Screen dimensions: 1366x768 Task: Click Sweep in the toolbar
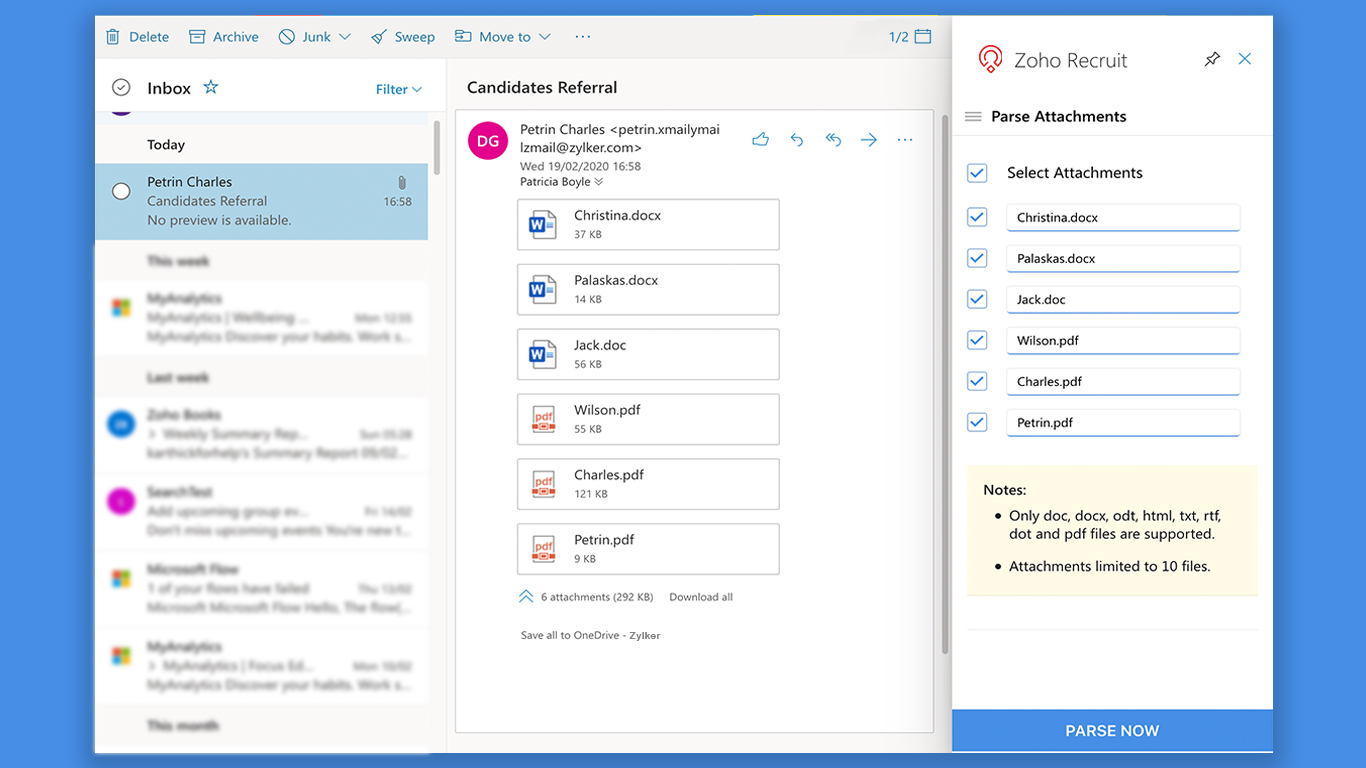point(403,37)
